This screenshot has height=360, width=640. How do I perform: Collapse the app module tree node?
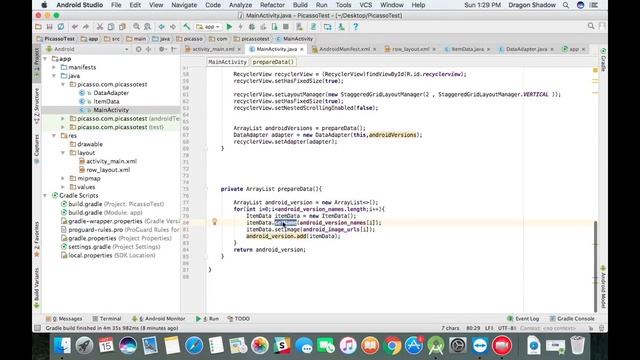pos(45,59)
